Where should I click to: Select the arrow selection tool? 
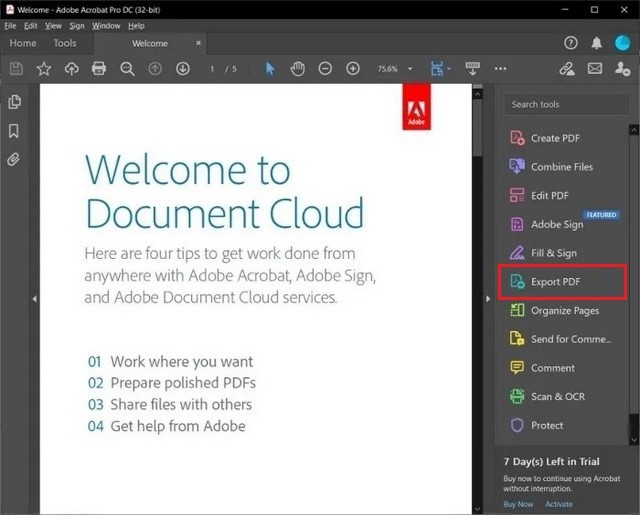[x=270, y=69]
